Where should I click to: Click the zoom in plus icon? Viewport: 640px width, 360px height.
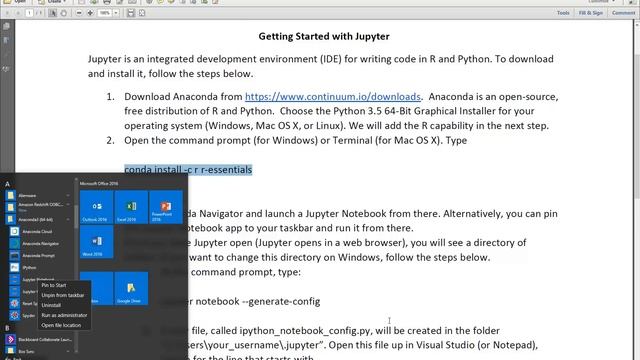[90, 13]
